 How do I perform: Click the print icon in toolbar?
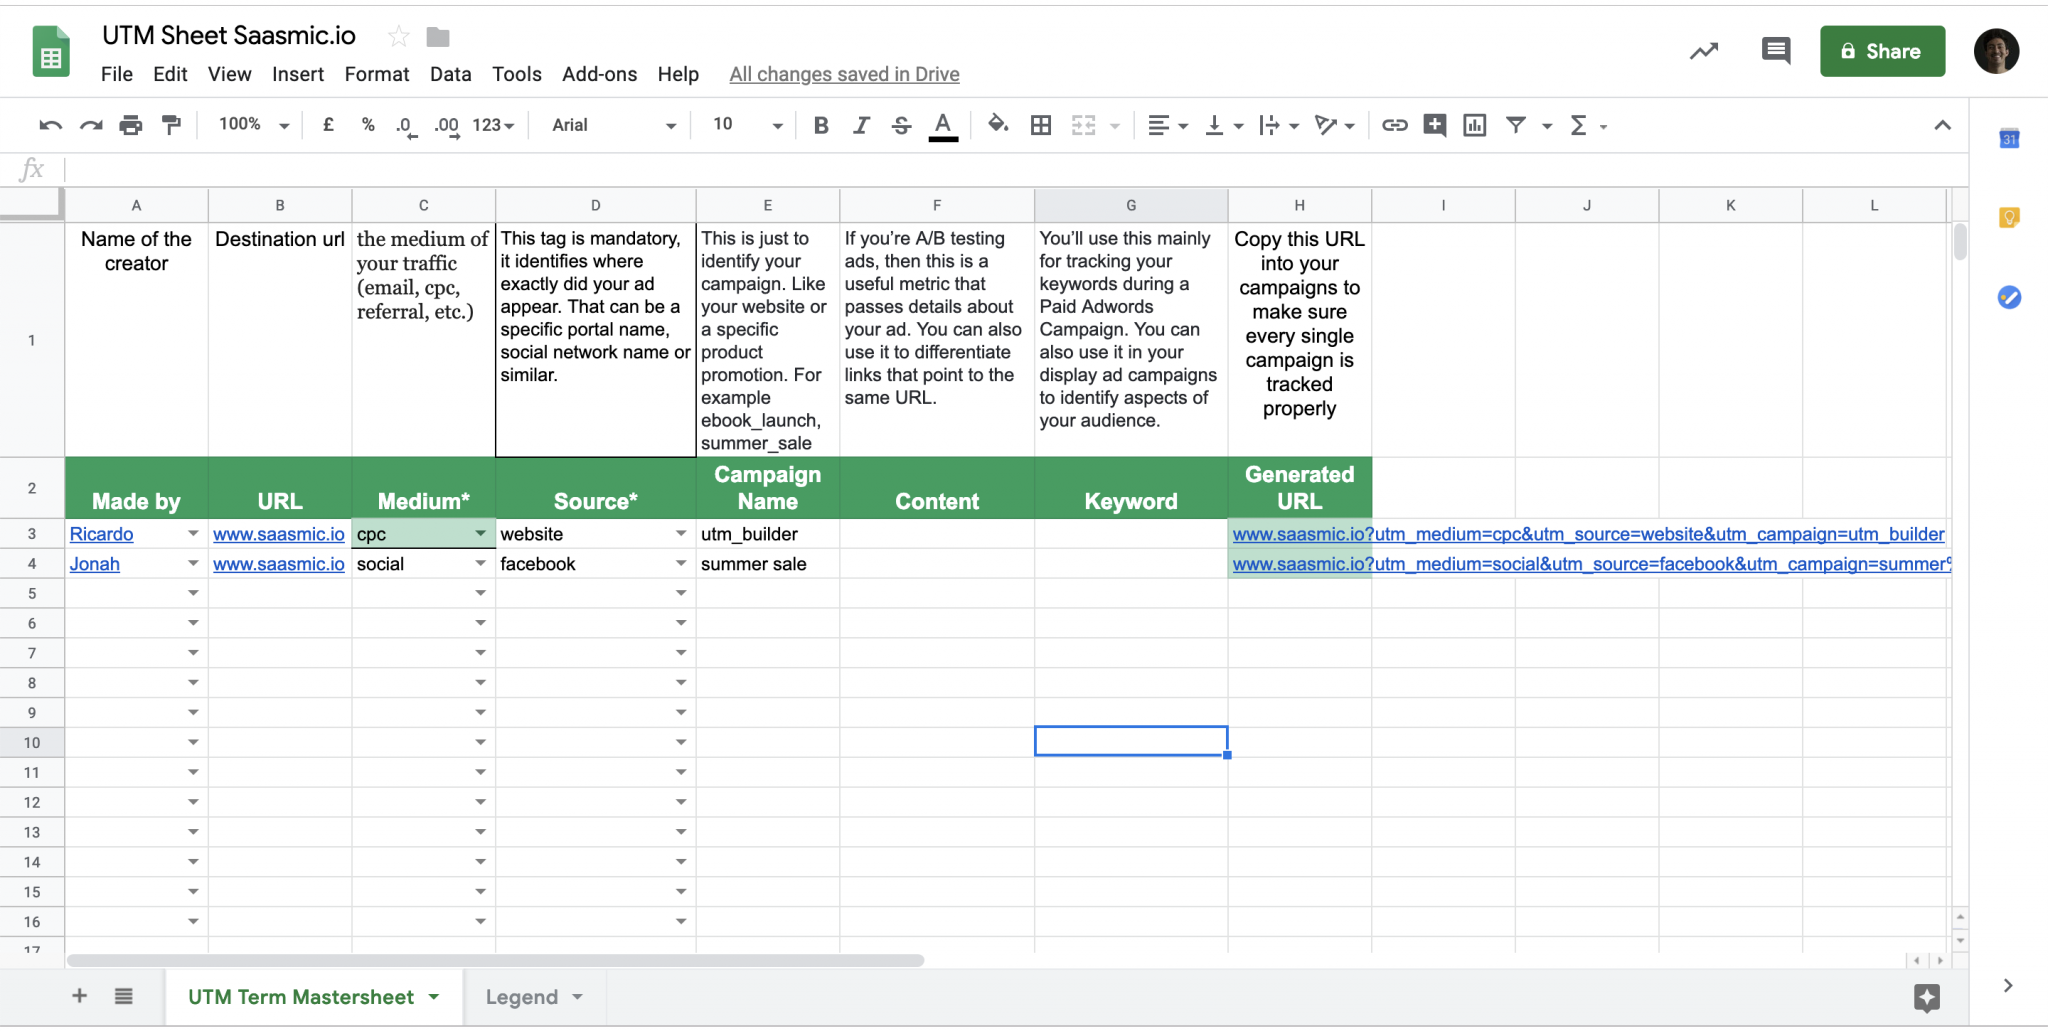pos(130,125)
